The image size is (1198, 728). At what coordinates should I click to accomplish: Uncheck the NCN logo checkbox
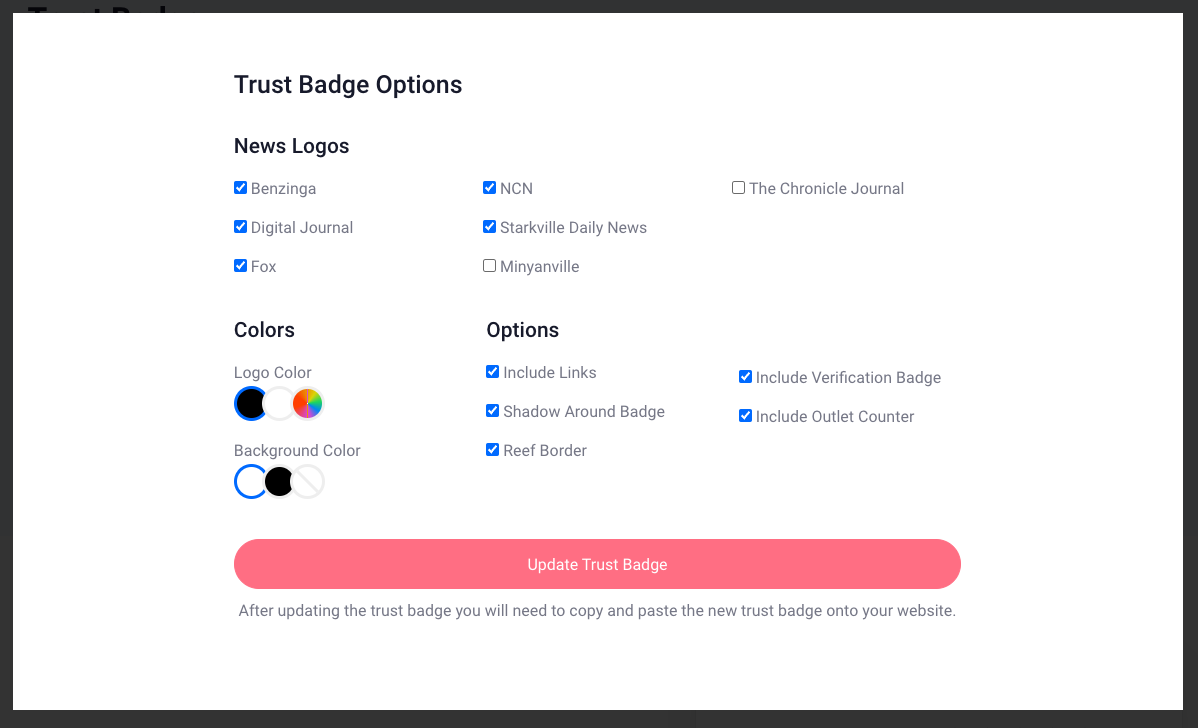pos(490,188)
